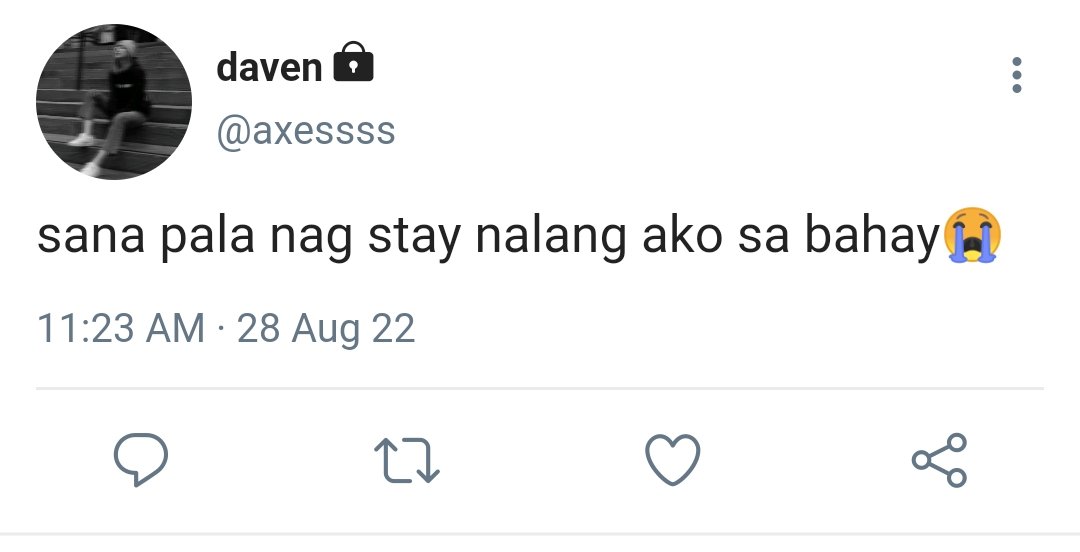
Task: Like the tweet with the heart icon
Action: (x=672, y=460)
